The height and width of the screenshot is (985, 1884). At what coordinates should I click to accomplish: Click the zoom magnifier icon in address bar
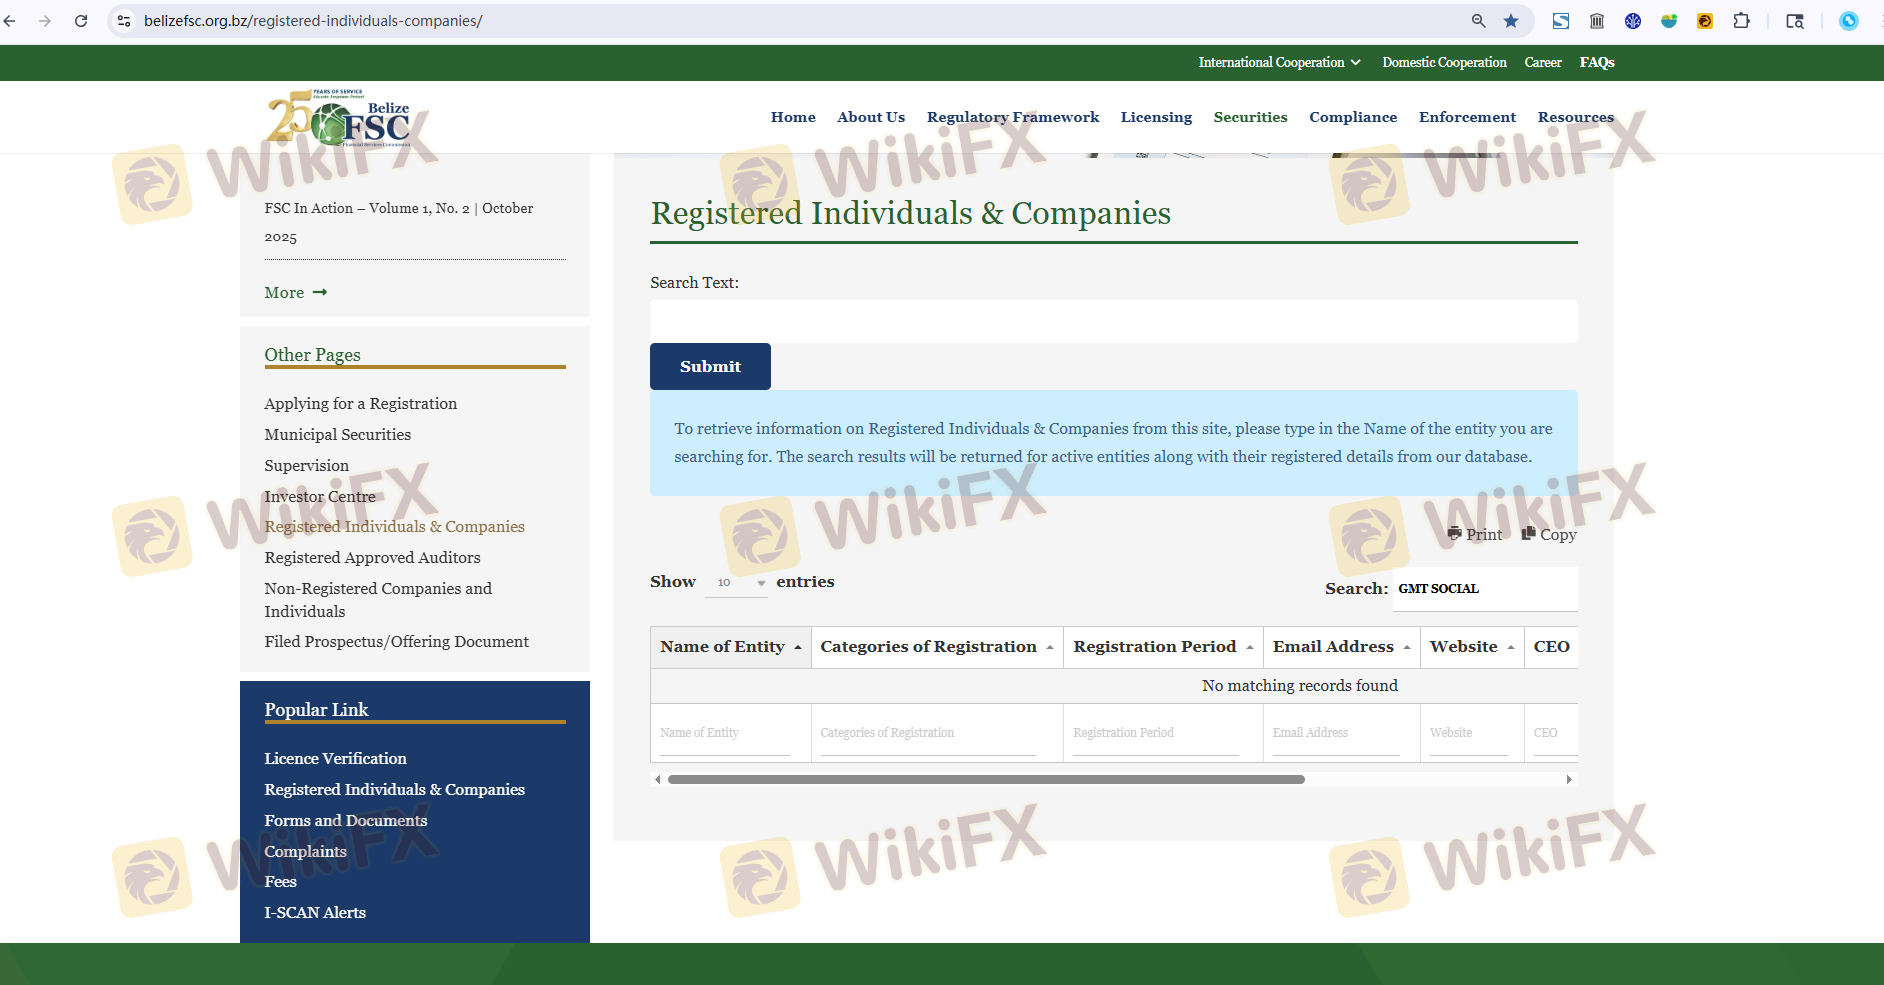pos(1478,21)
